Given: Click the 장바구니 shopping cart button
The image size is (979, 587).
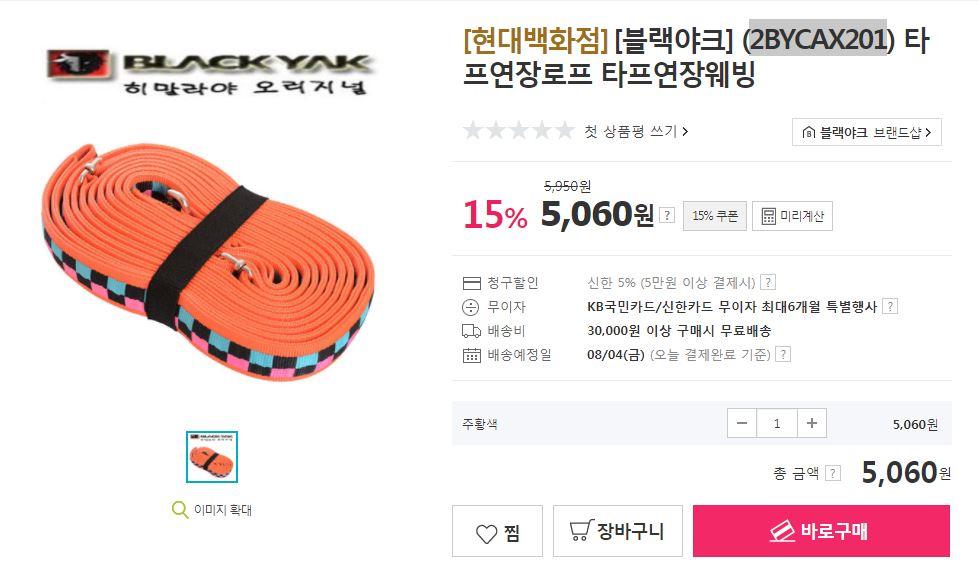Looking at the screenshot, I should click(x=617, y=531).
